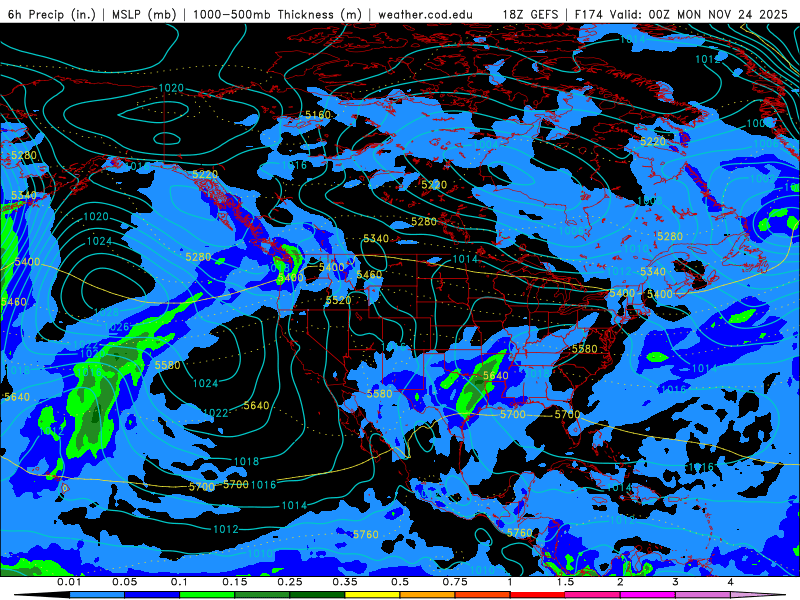800x600 pixels.
Task: Click the '5160' thickness contour label
Action: click(318, 115)
